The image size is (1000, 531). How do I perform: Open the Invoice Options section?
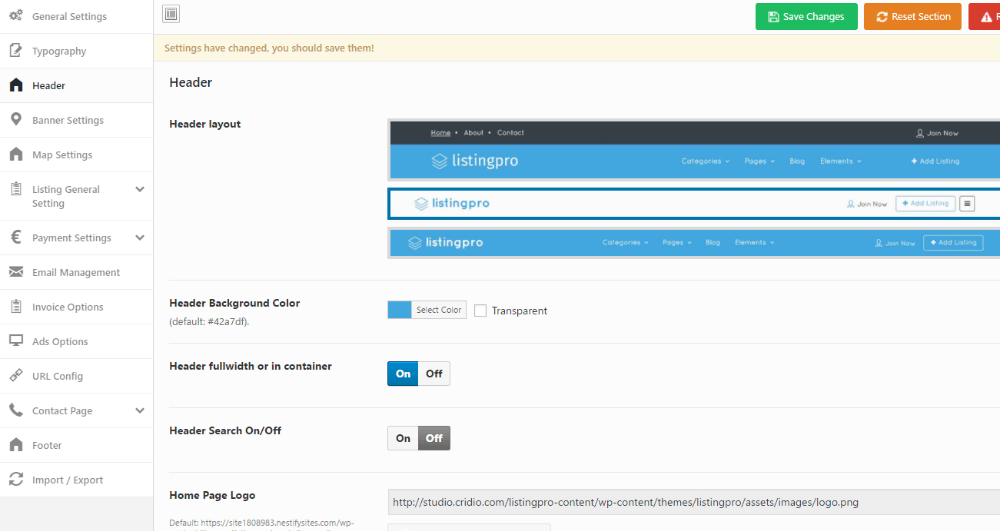pyautogui.click(x=67, y=307)
